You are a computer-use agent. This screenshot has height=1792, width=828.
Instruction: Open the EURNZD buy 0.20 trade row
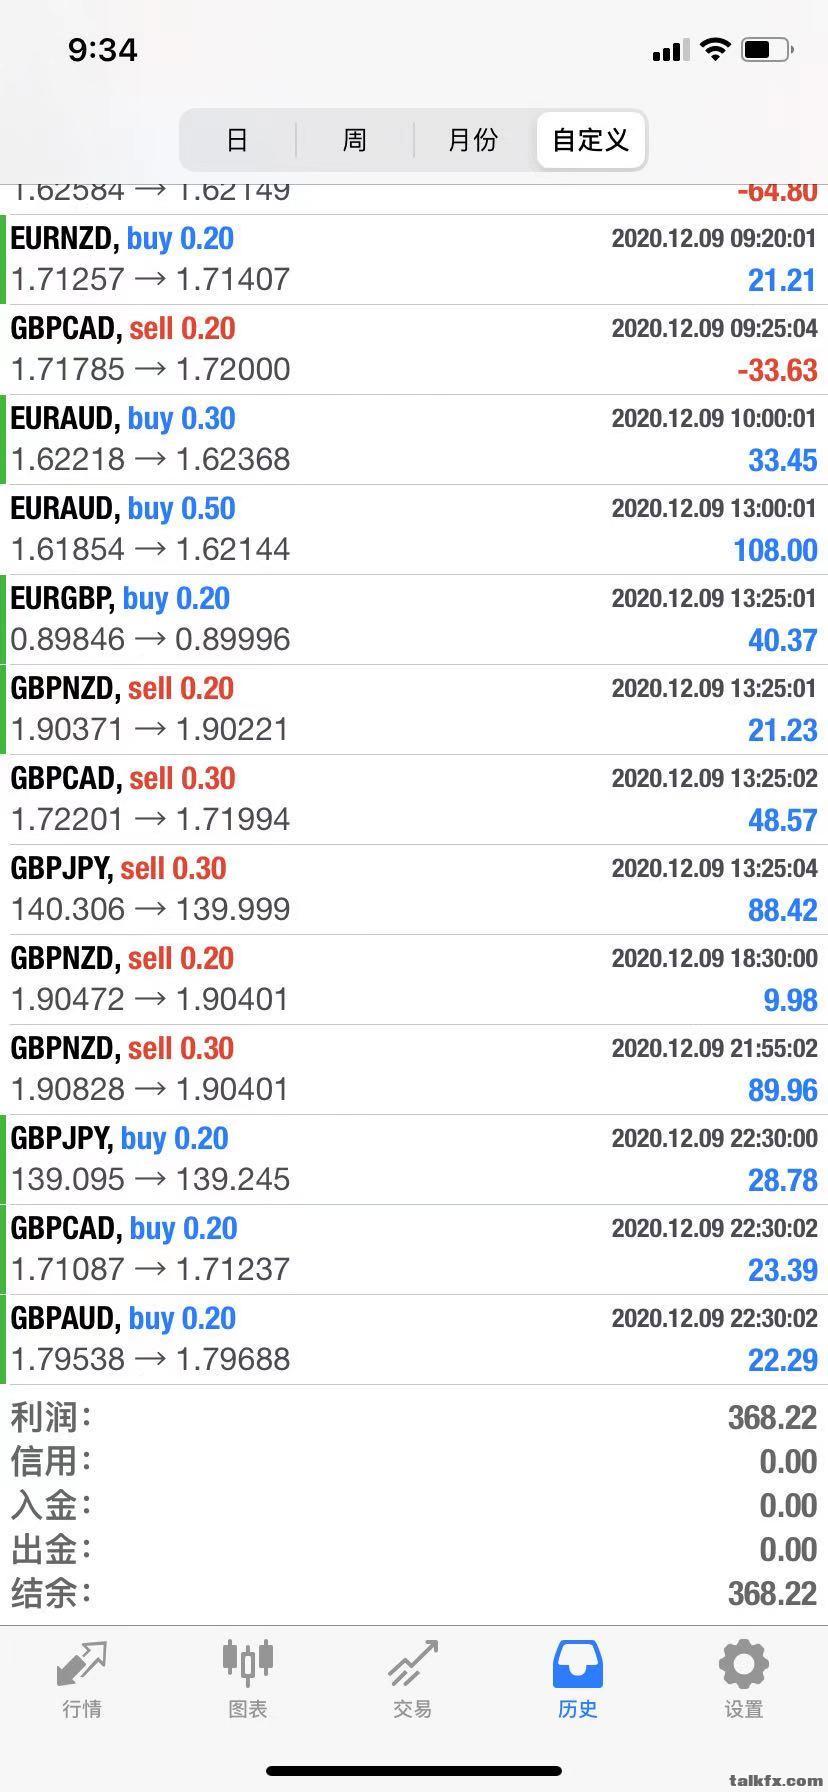point(414,260)
